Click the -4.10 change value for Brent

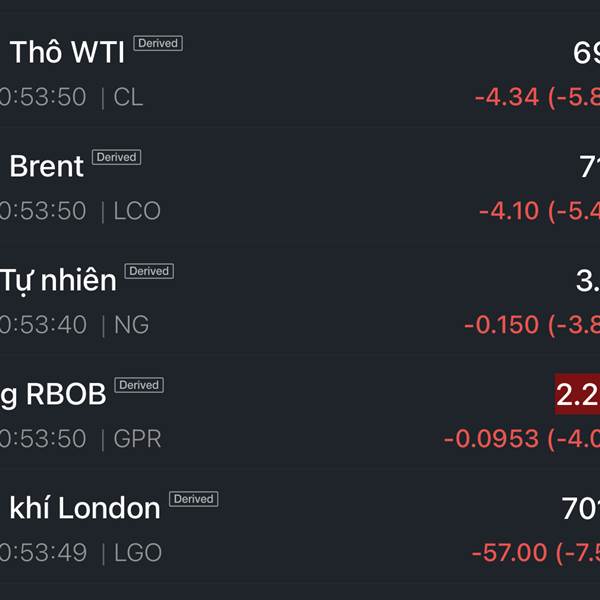(509, 211)
